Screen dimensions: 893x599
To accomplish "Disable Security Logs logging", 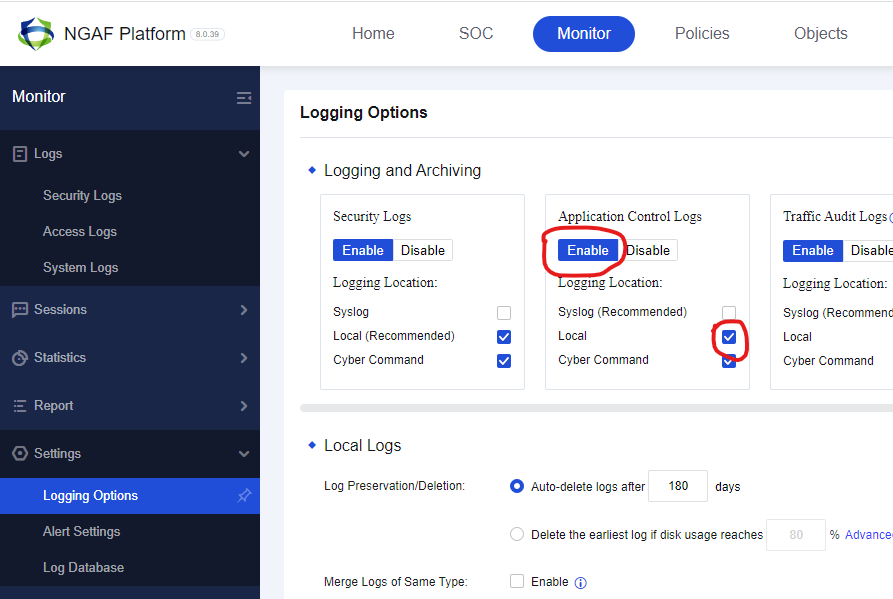I will click(x=422, y=250).
